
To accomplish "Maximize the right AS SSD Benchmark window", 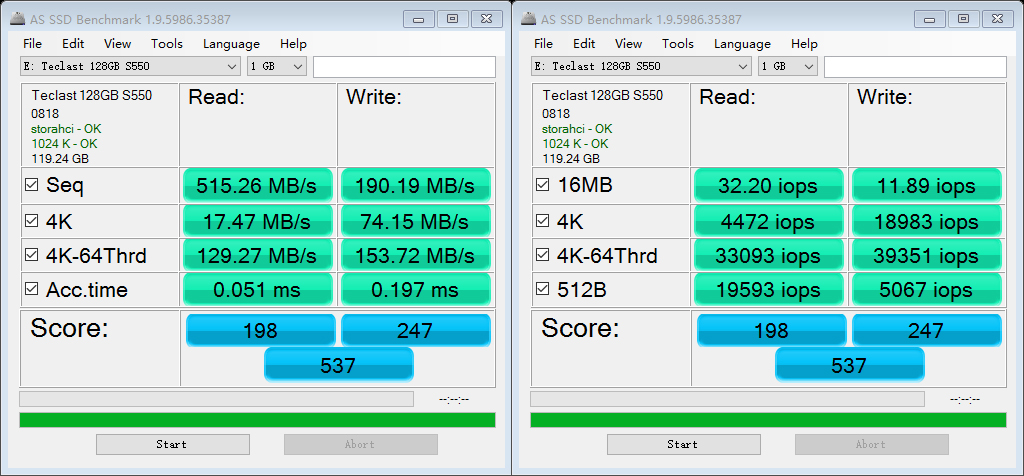I will click(x=964, y=19).
